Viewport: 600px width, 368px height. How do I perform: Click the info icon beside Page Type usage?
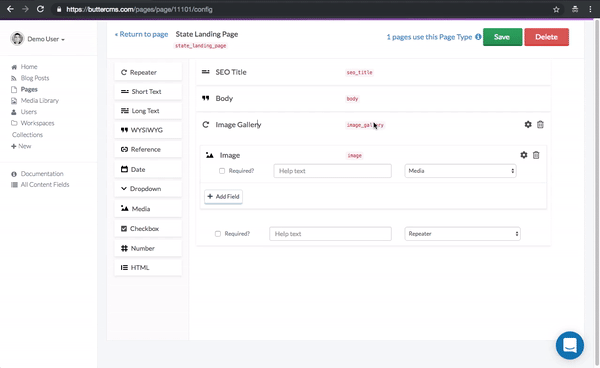(x=478, y=37)
